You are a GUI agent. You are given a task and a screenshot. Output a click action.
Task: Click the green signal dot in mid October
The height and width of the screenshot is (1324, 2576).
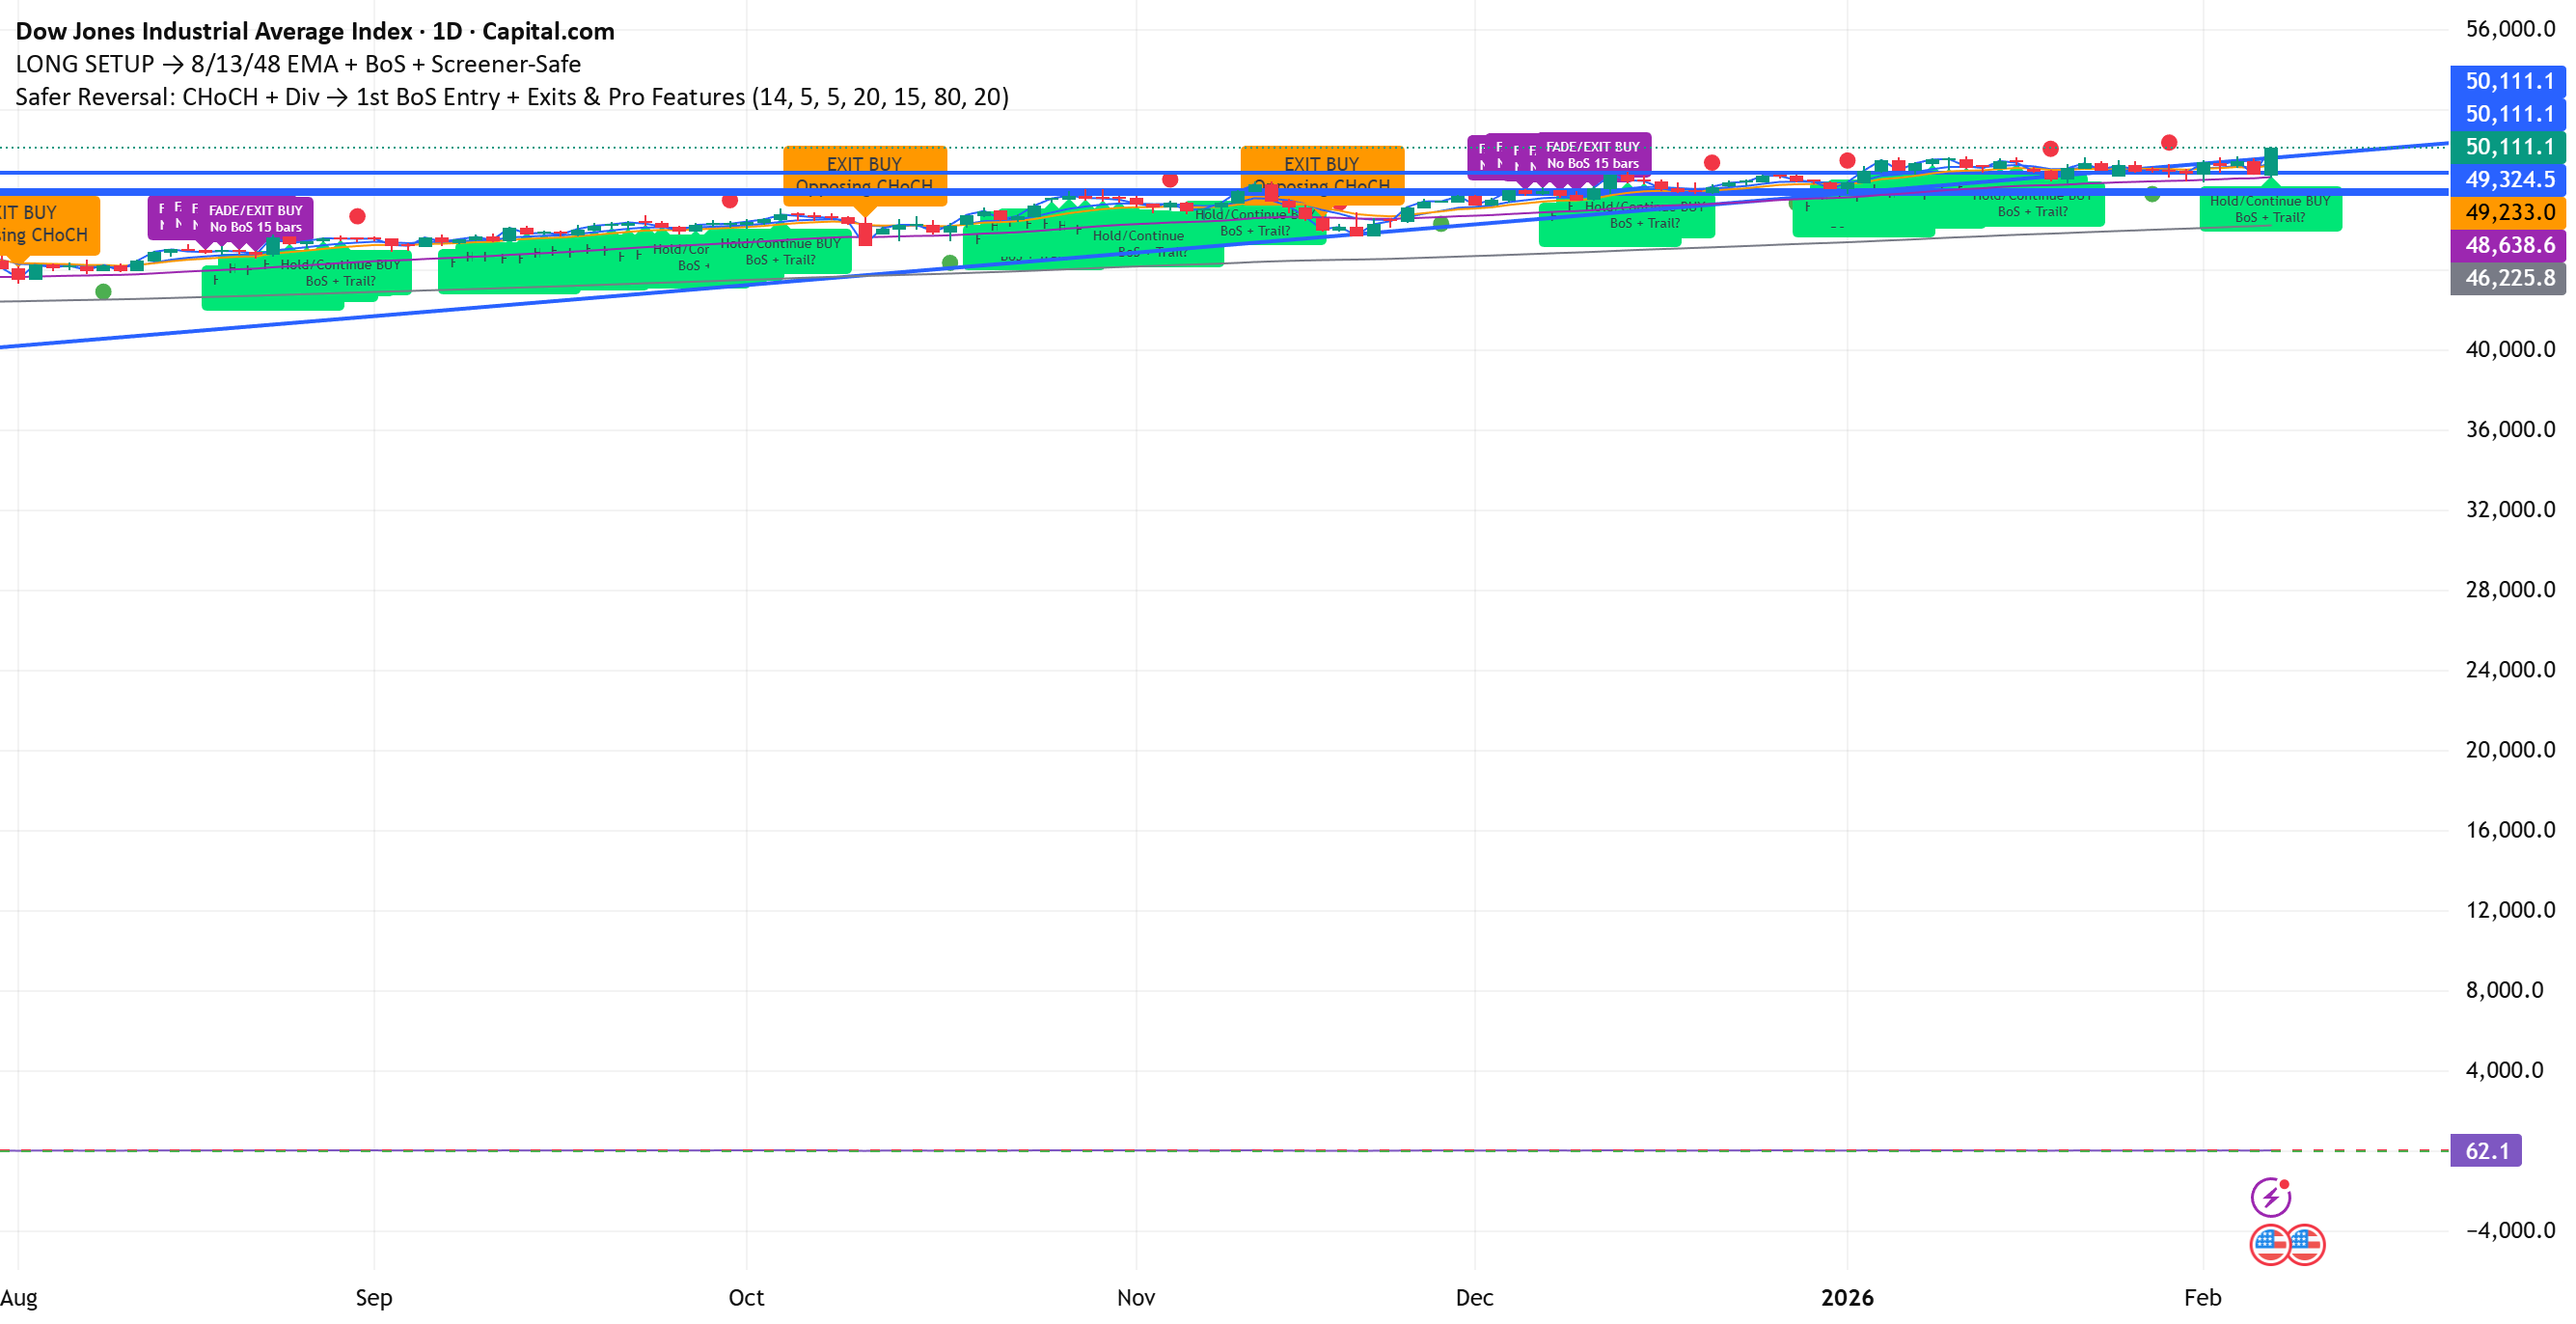[950, 262]
